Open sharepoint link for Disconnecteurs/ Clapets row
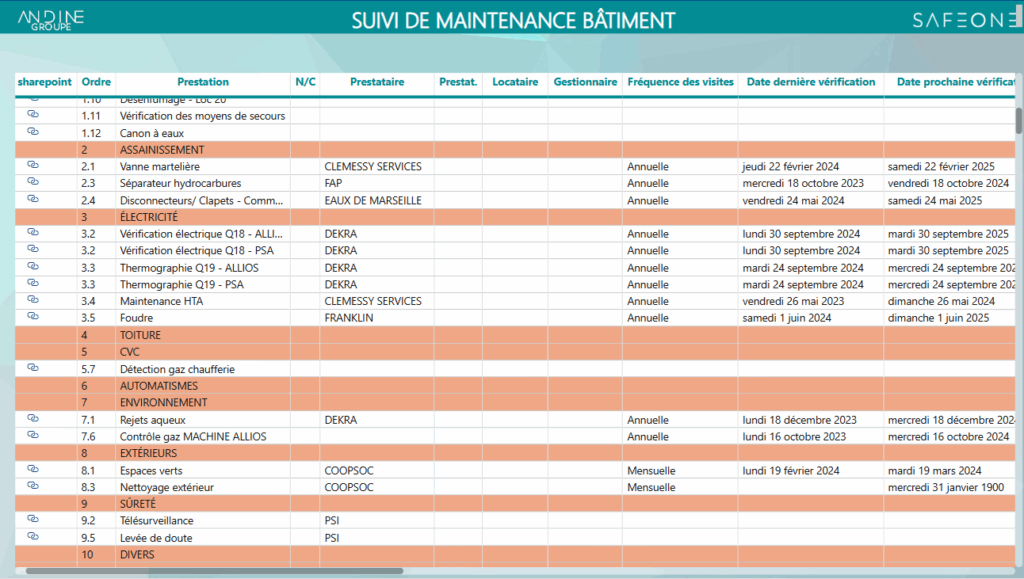 pyautogui.click(x=33, y=199)
